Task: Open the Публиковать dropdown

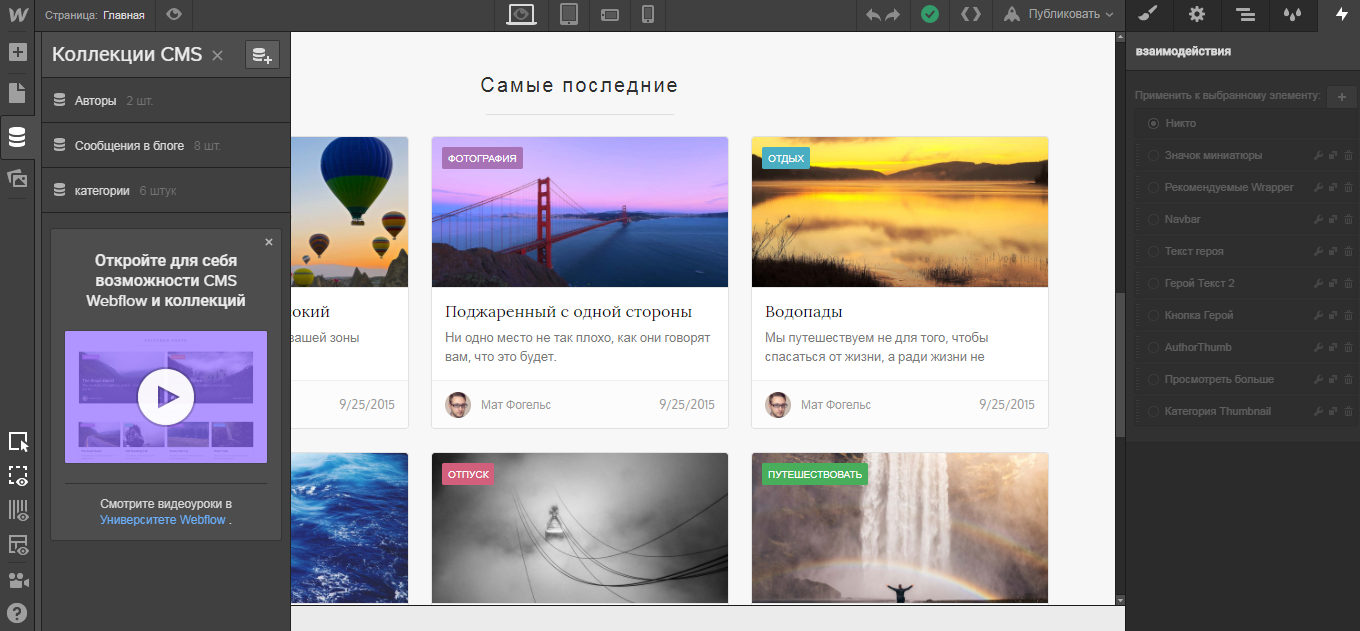Action: coord(1056,15)
